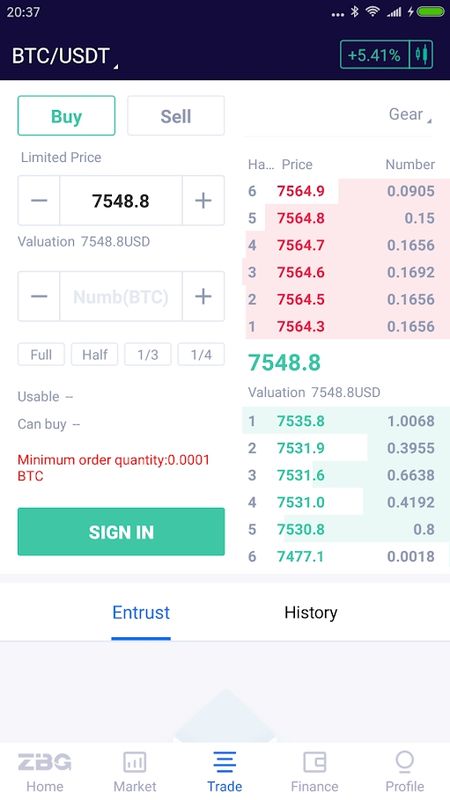The height and width of the screenshot is (800, 450).
Task: Switch to Sell mode
Action: (176, 116)
